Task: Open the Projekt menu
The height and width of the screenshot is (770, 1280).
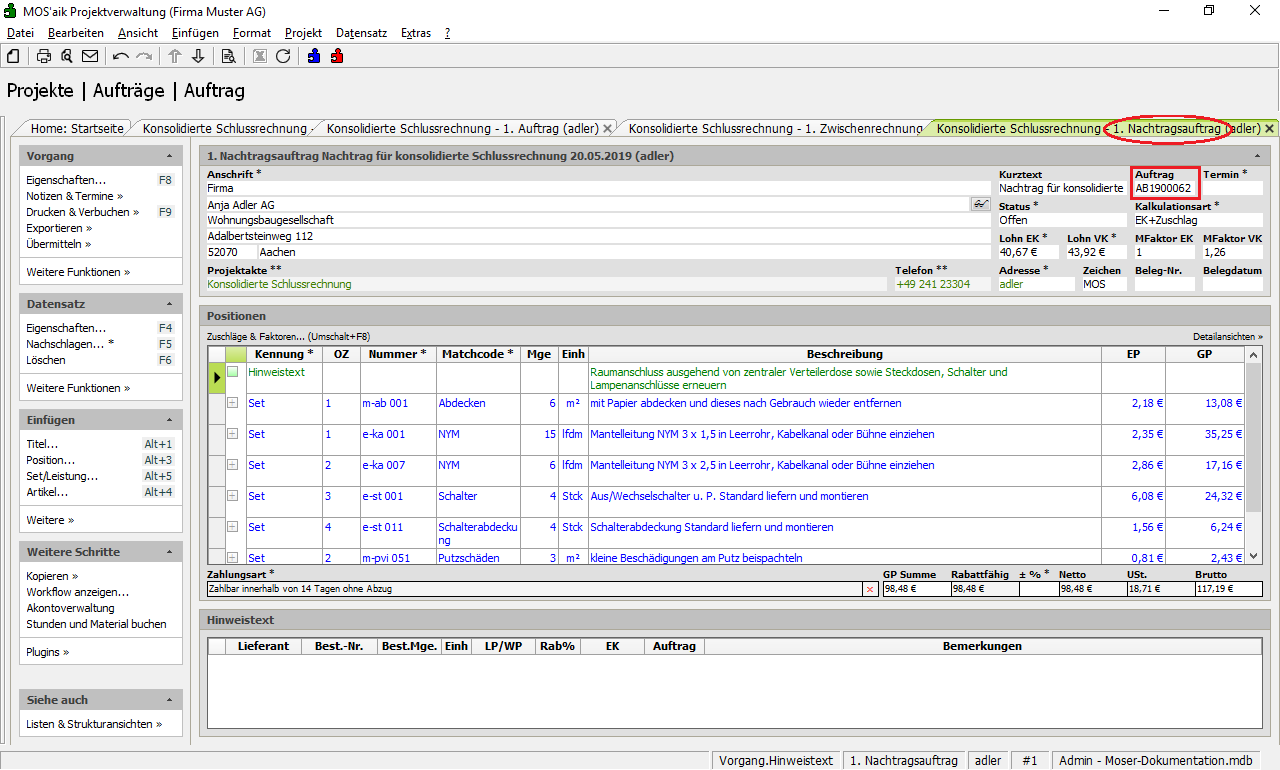Action: click(303, 33)
